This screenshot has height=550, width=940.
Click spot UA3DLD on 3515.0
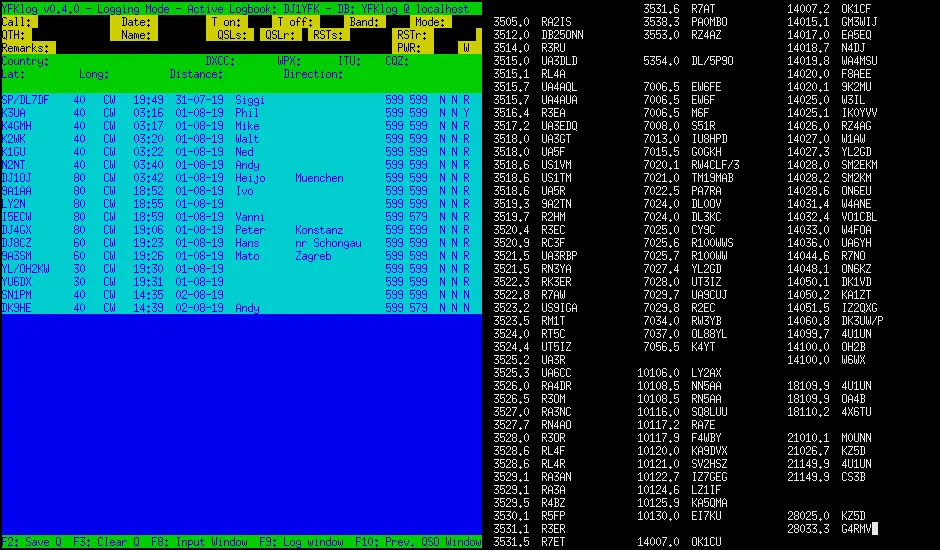click(x=535, y=61)
